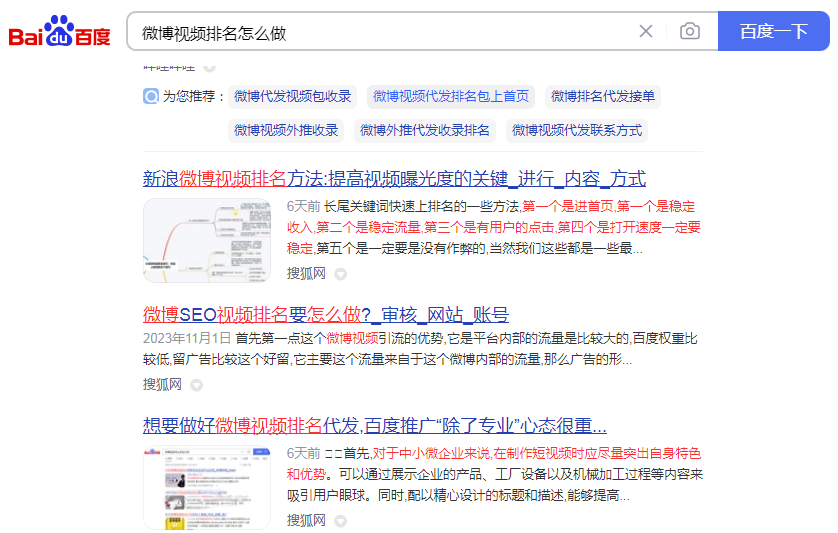Image resolution: width=838 pixels, height=533 pixels.
Task: Expand dropdown arrow beside third result's 搜狐网
Action: (340, 521)
